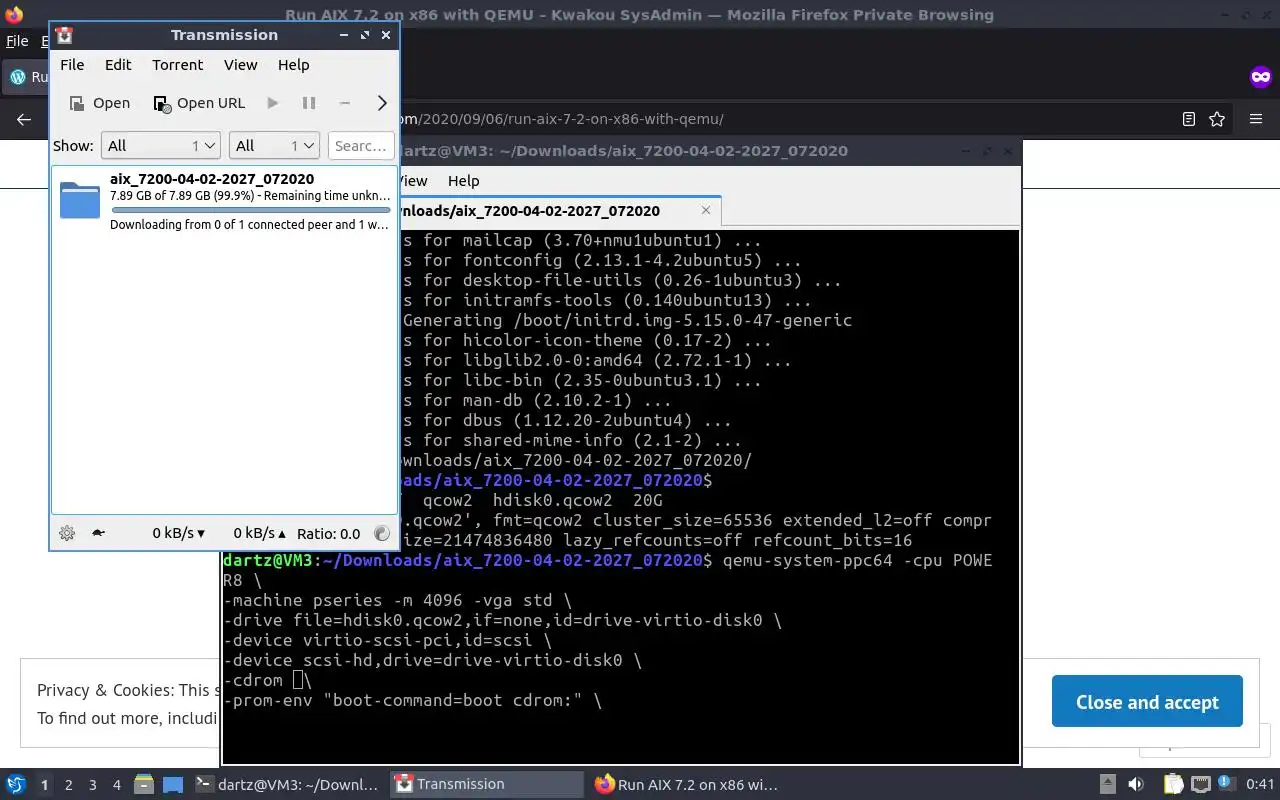Switch to workspace 1
Screen dimensions: 1280x800
(44, 785)
